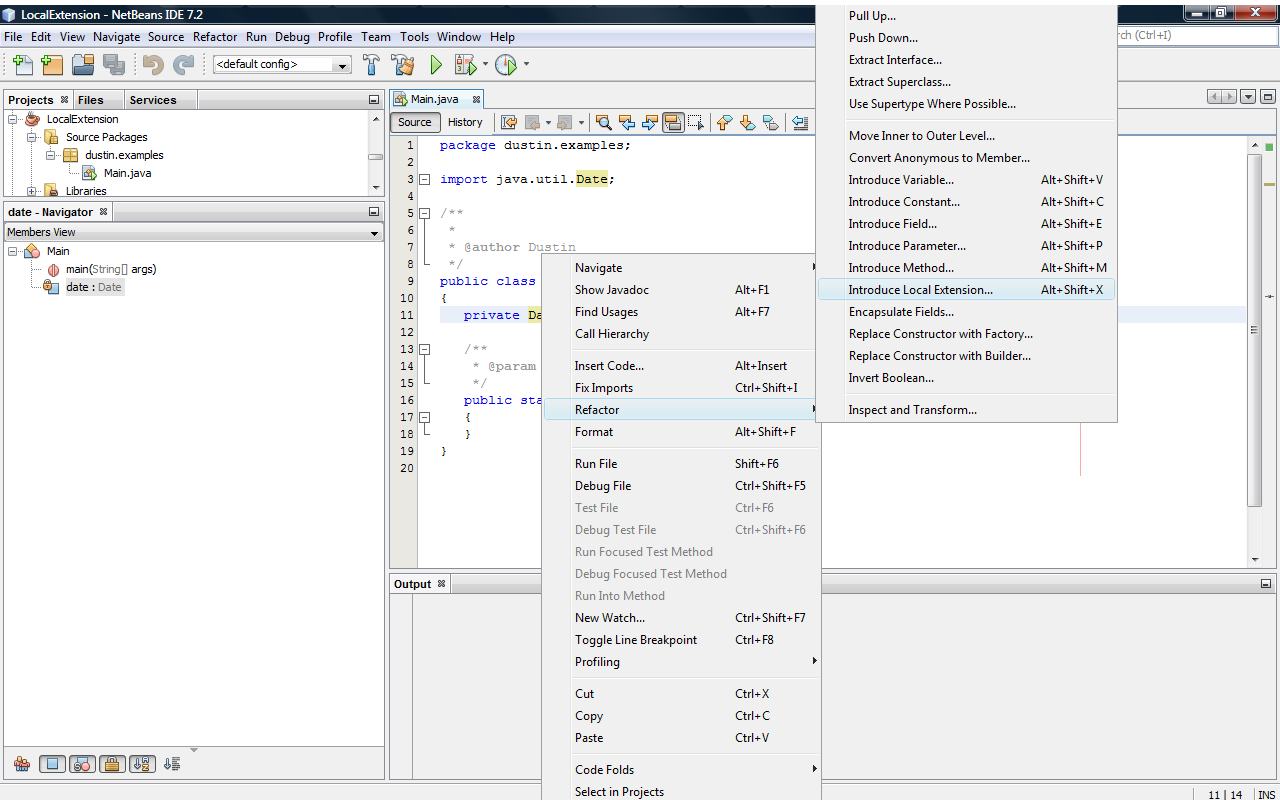This screenshot has width=1280, height=800.
Task: Close the Projects panel tab
Action: [64, 100]
